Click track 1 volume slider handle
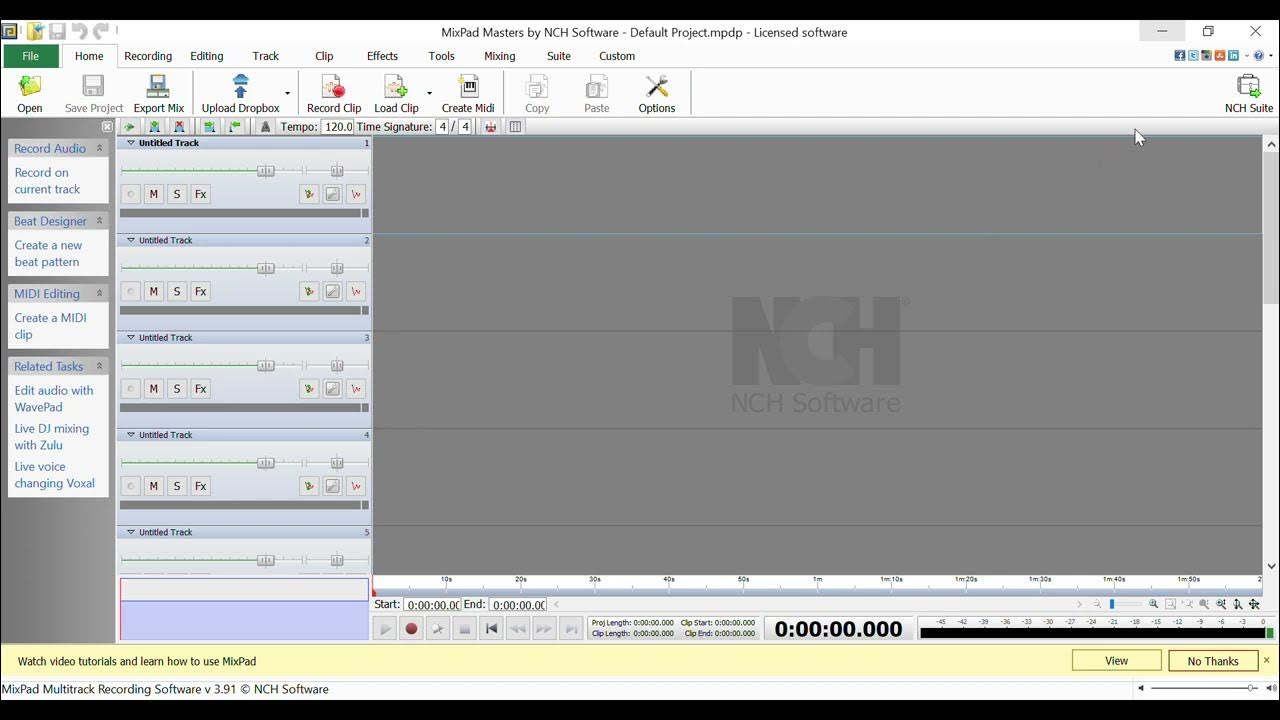Screen dimensions: 1280x720 [x=265, y=171]
